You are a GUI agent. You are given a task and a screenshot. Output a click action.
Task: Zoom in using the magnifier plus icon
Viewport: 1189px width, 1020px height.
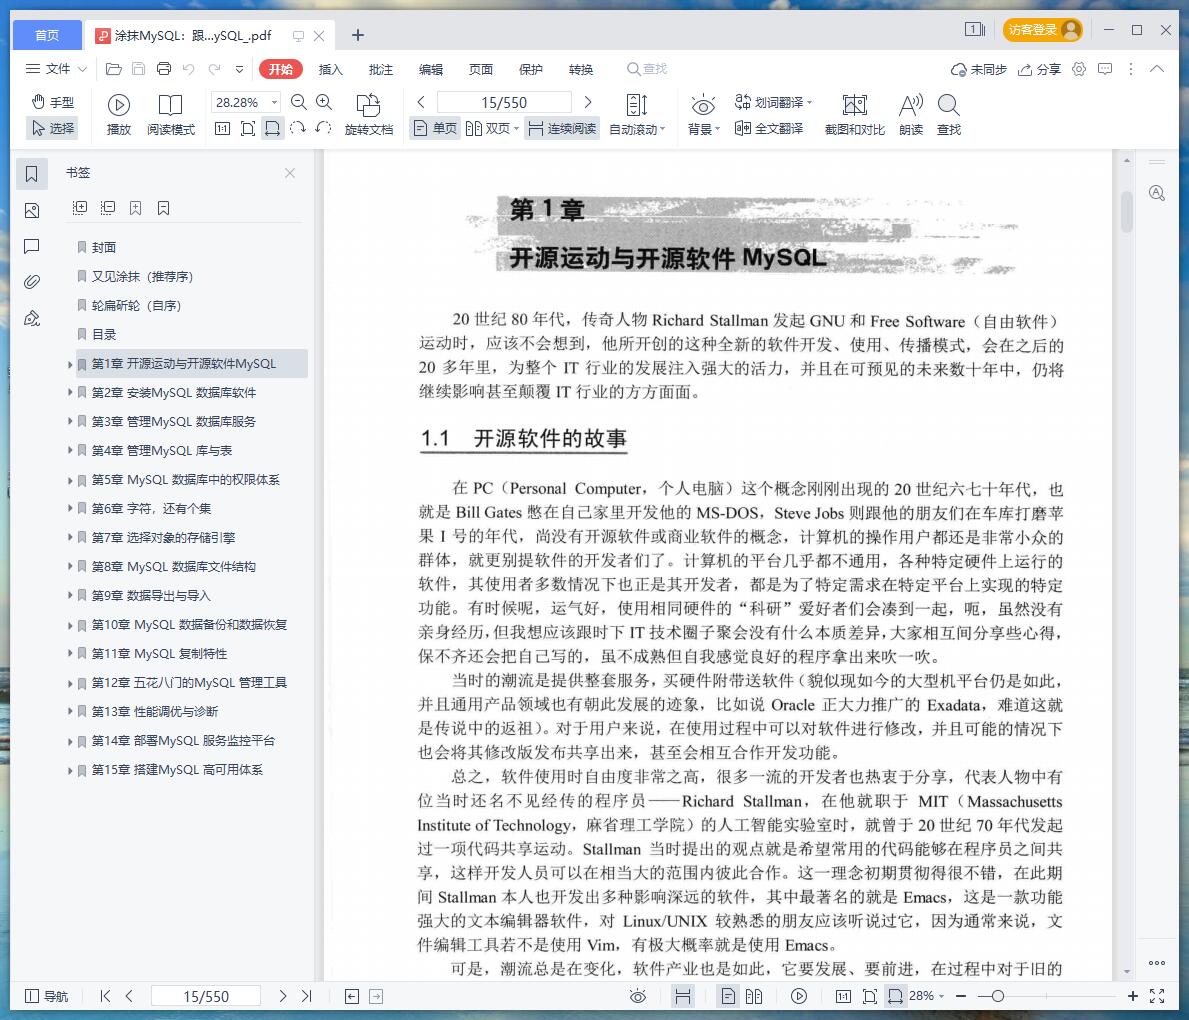(324, 102)
